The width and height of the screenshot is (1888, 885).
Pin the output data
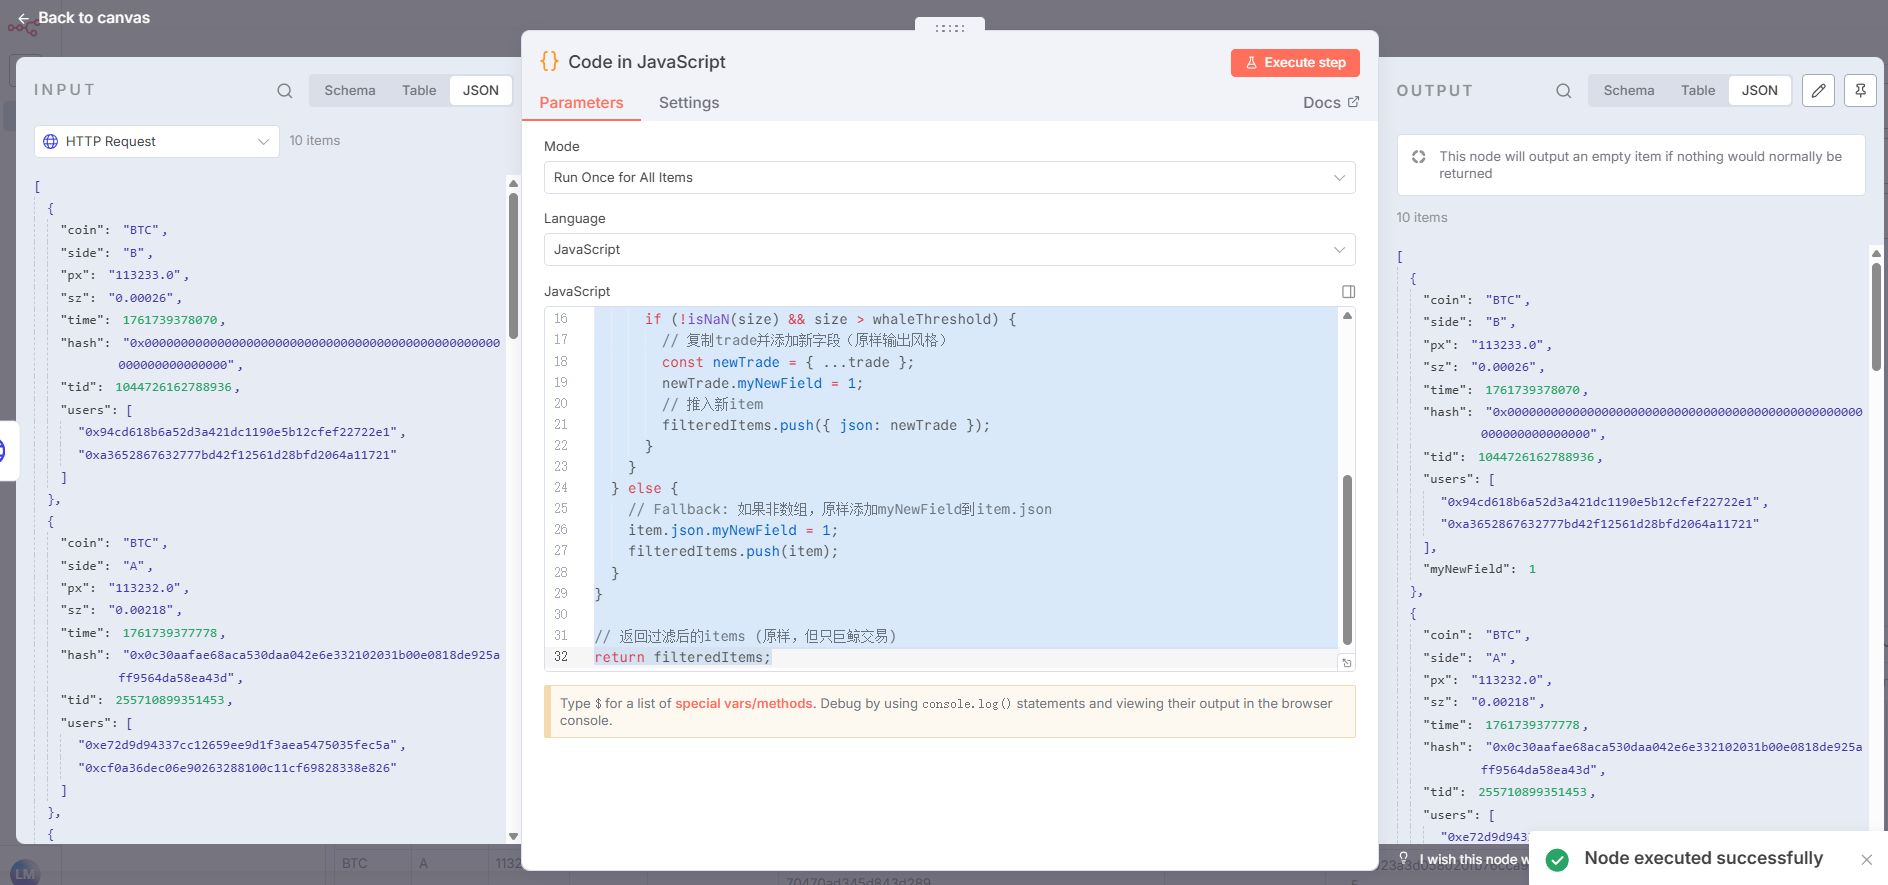coord(1860,91)
